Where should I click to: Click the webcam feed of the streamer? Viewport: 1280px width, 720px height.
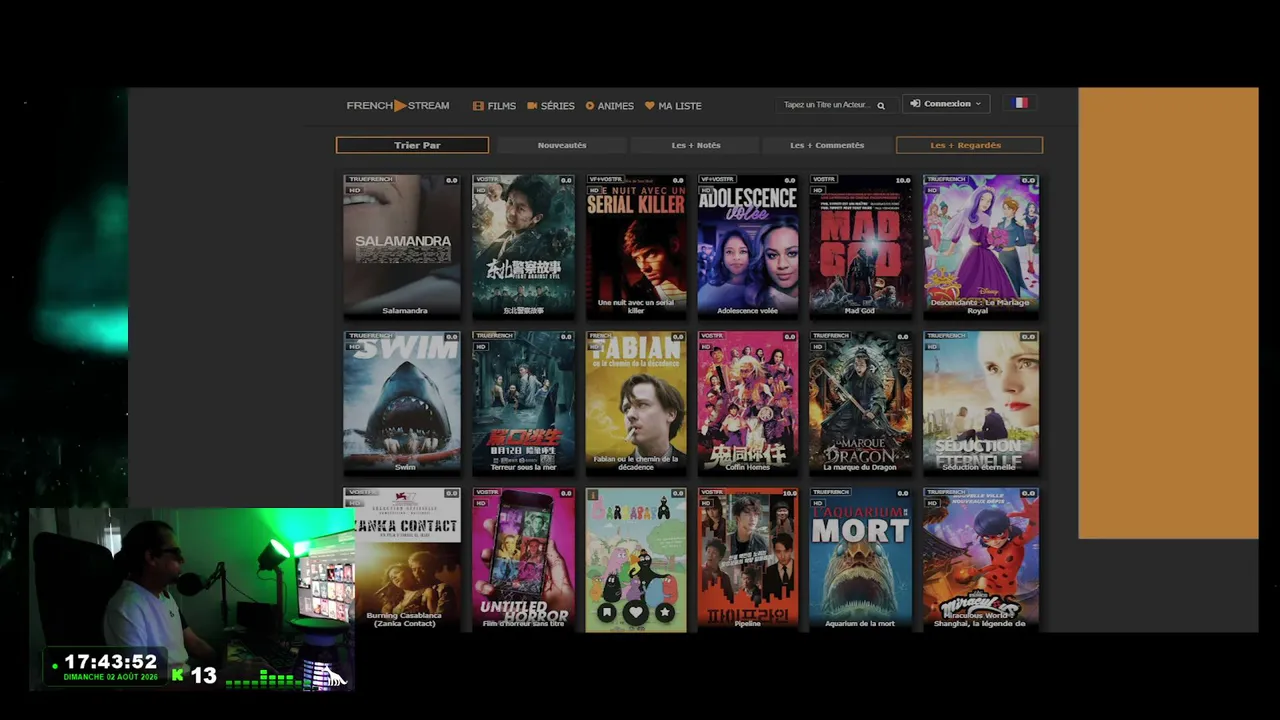pyautogui.click(x=192, y=598)
